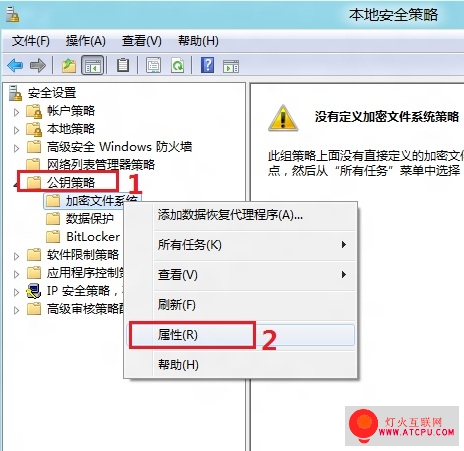Click the blue Back arrow toolbar icon
464x451 pixels.
[15, 65]
